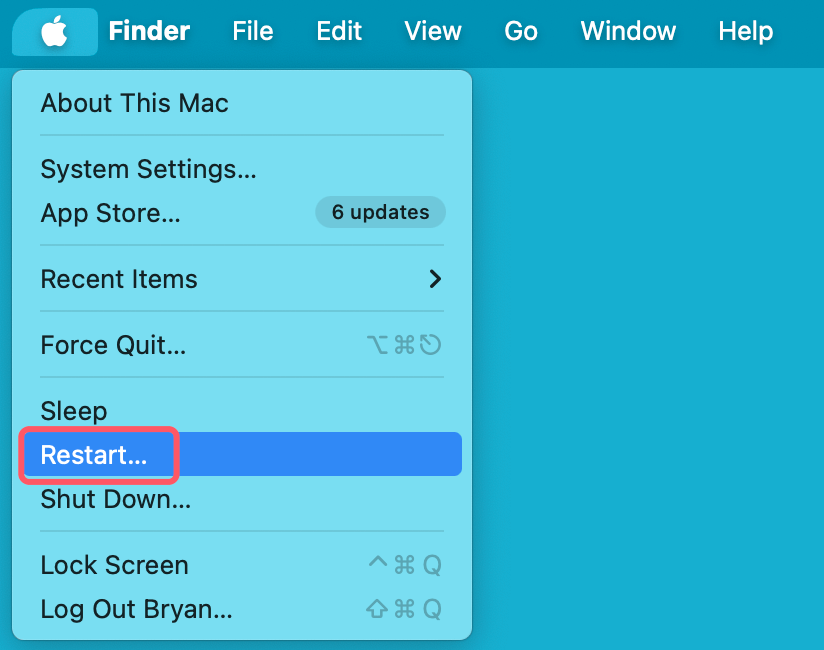This screenshot has width=824, height=650.
Task: Click the Window menu
Action: coord(627,31)
